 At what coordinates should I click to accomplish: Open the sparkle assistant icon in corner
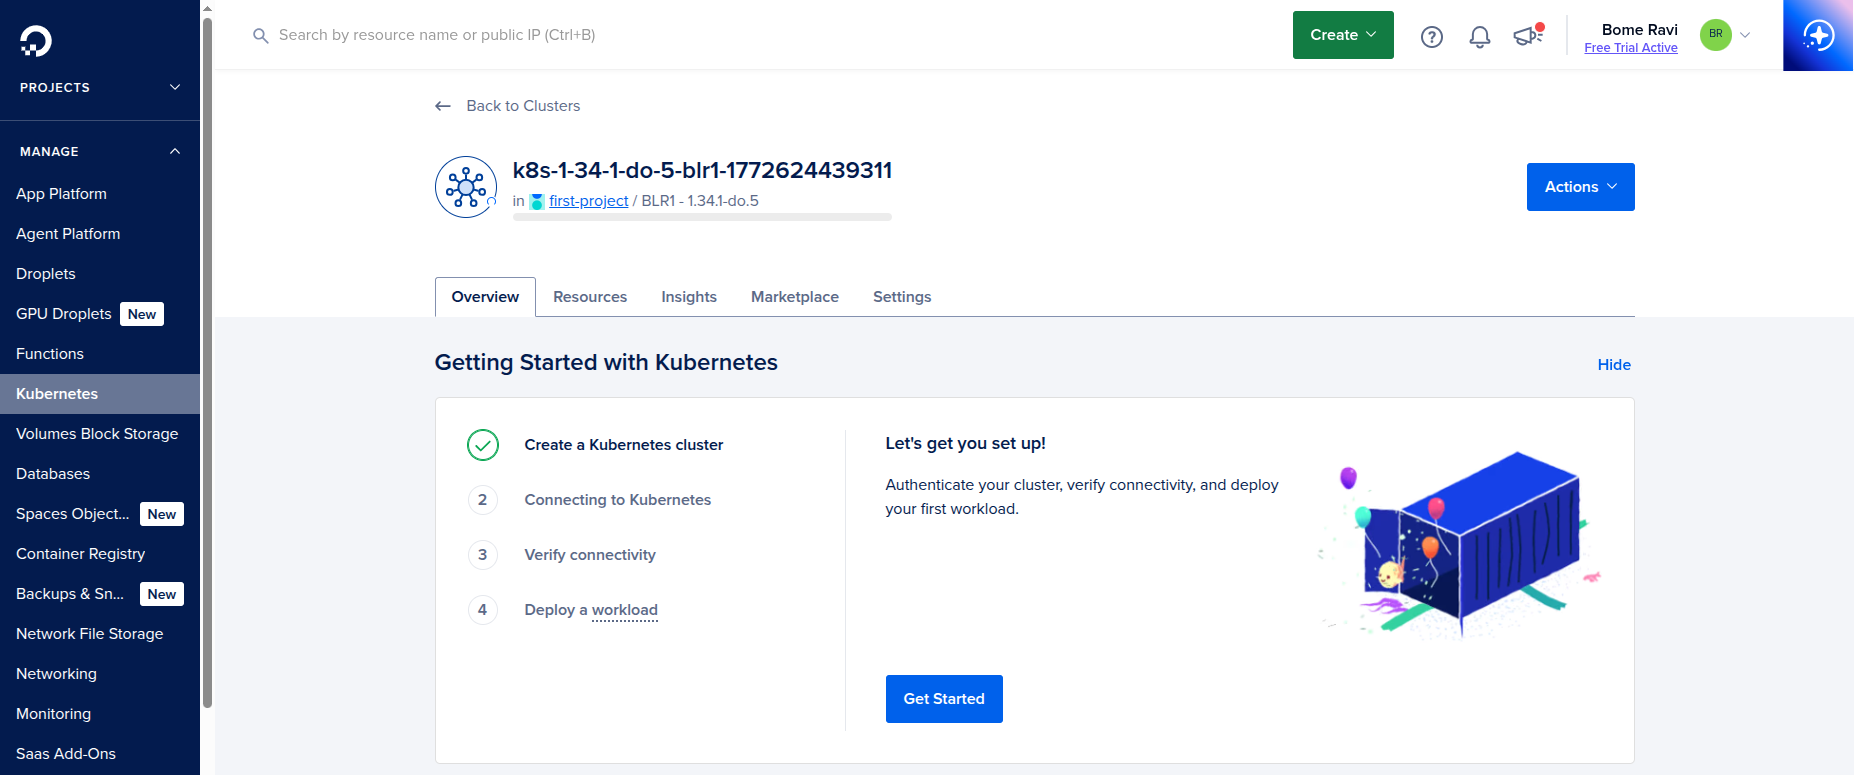(x=1818, y=36)
